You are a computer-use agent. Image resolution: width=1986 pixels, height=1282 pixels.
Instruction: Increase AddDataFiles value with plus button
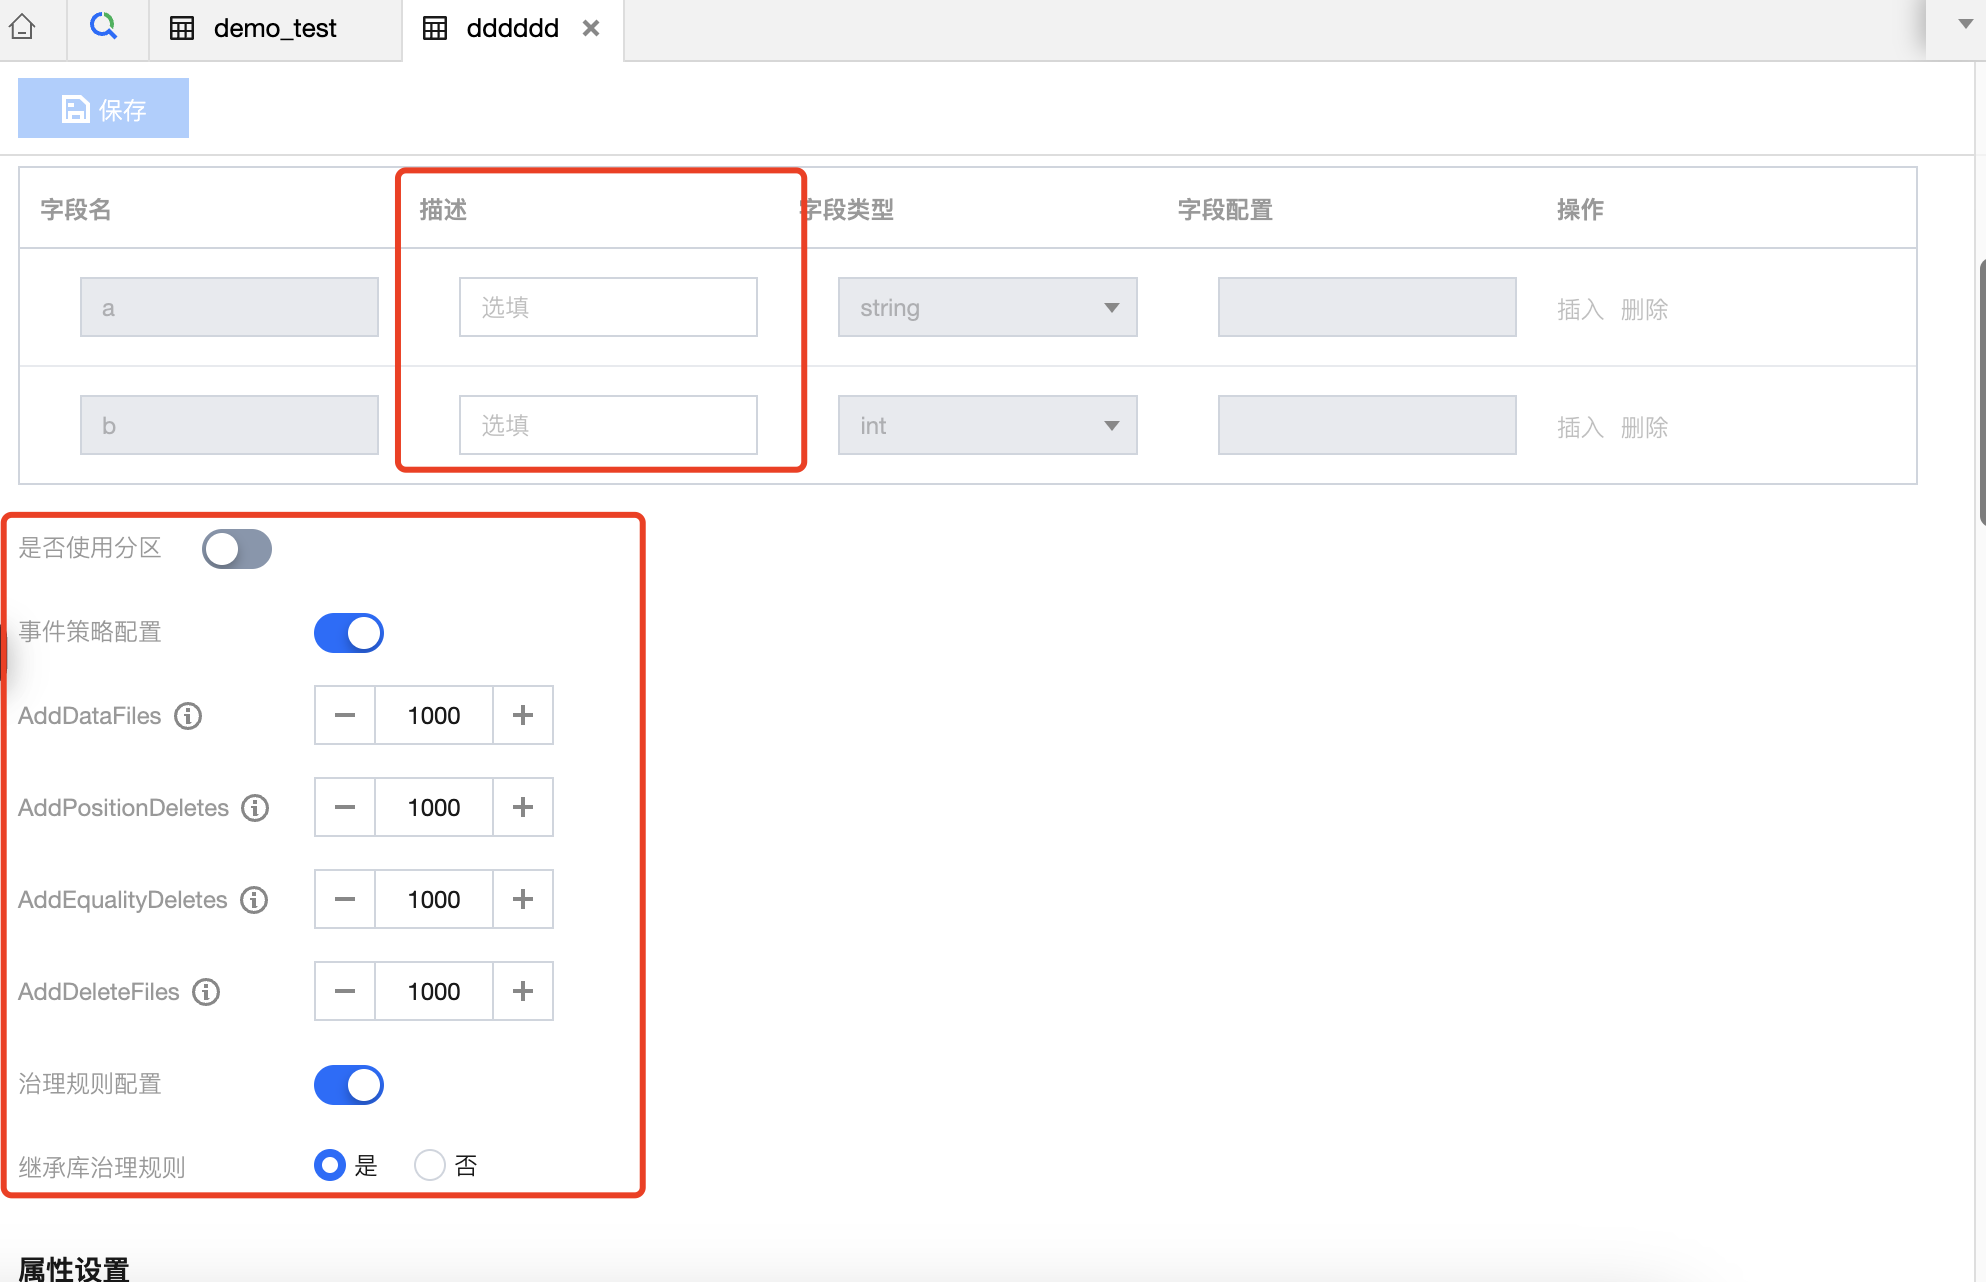522,716
